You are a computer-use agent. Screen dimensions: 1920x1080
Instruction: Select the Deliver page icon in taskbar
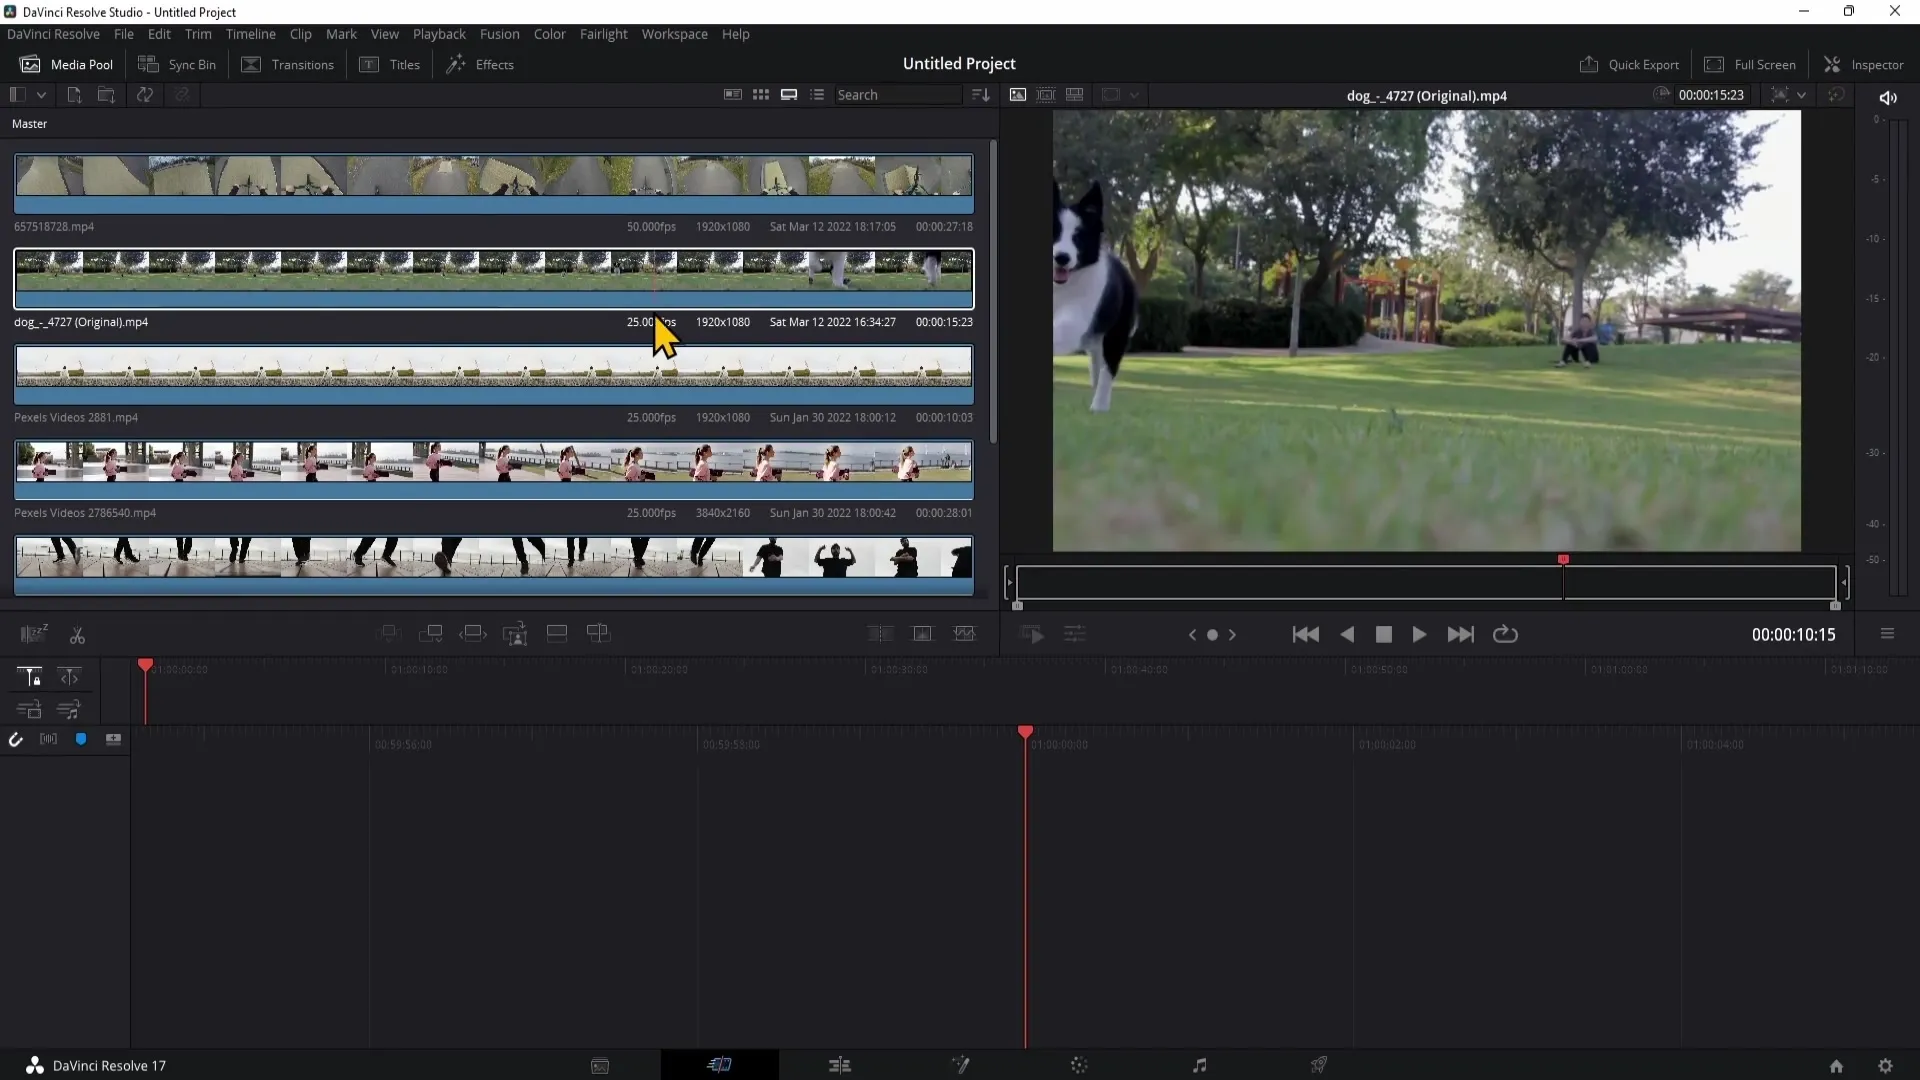[x=1320, y=1065]
